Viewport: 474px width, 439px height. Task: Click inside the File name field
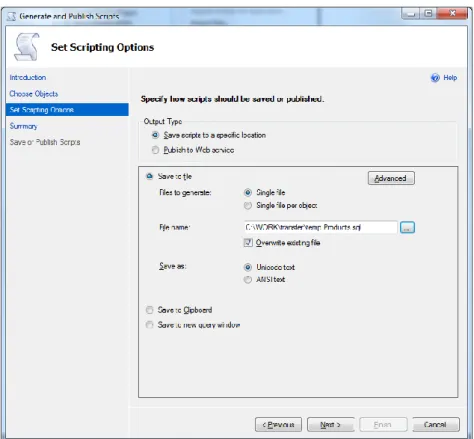pyautogui.click(x=320, y=227)
